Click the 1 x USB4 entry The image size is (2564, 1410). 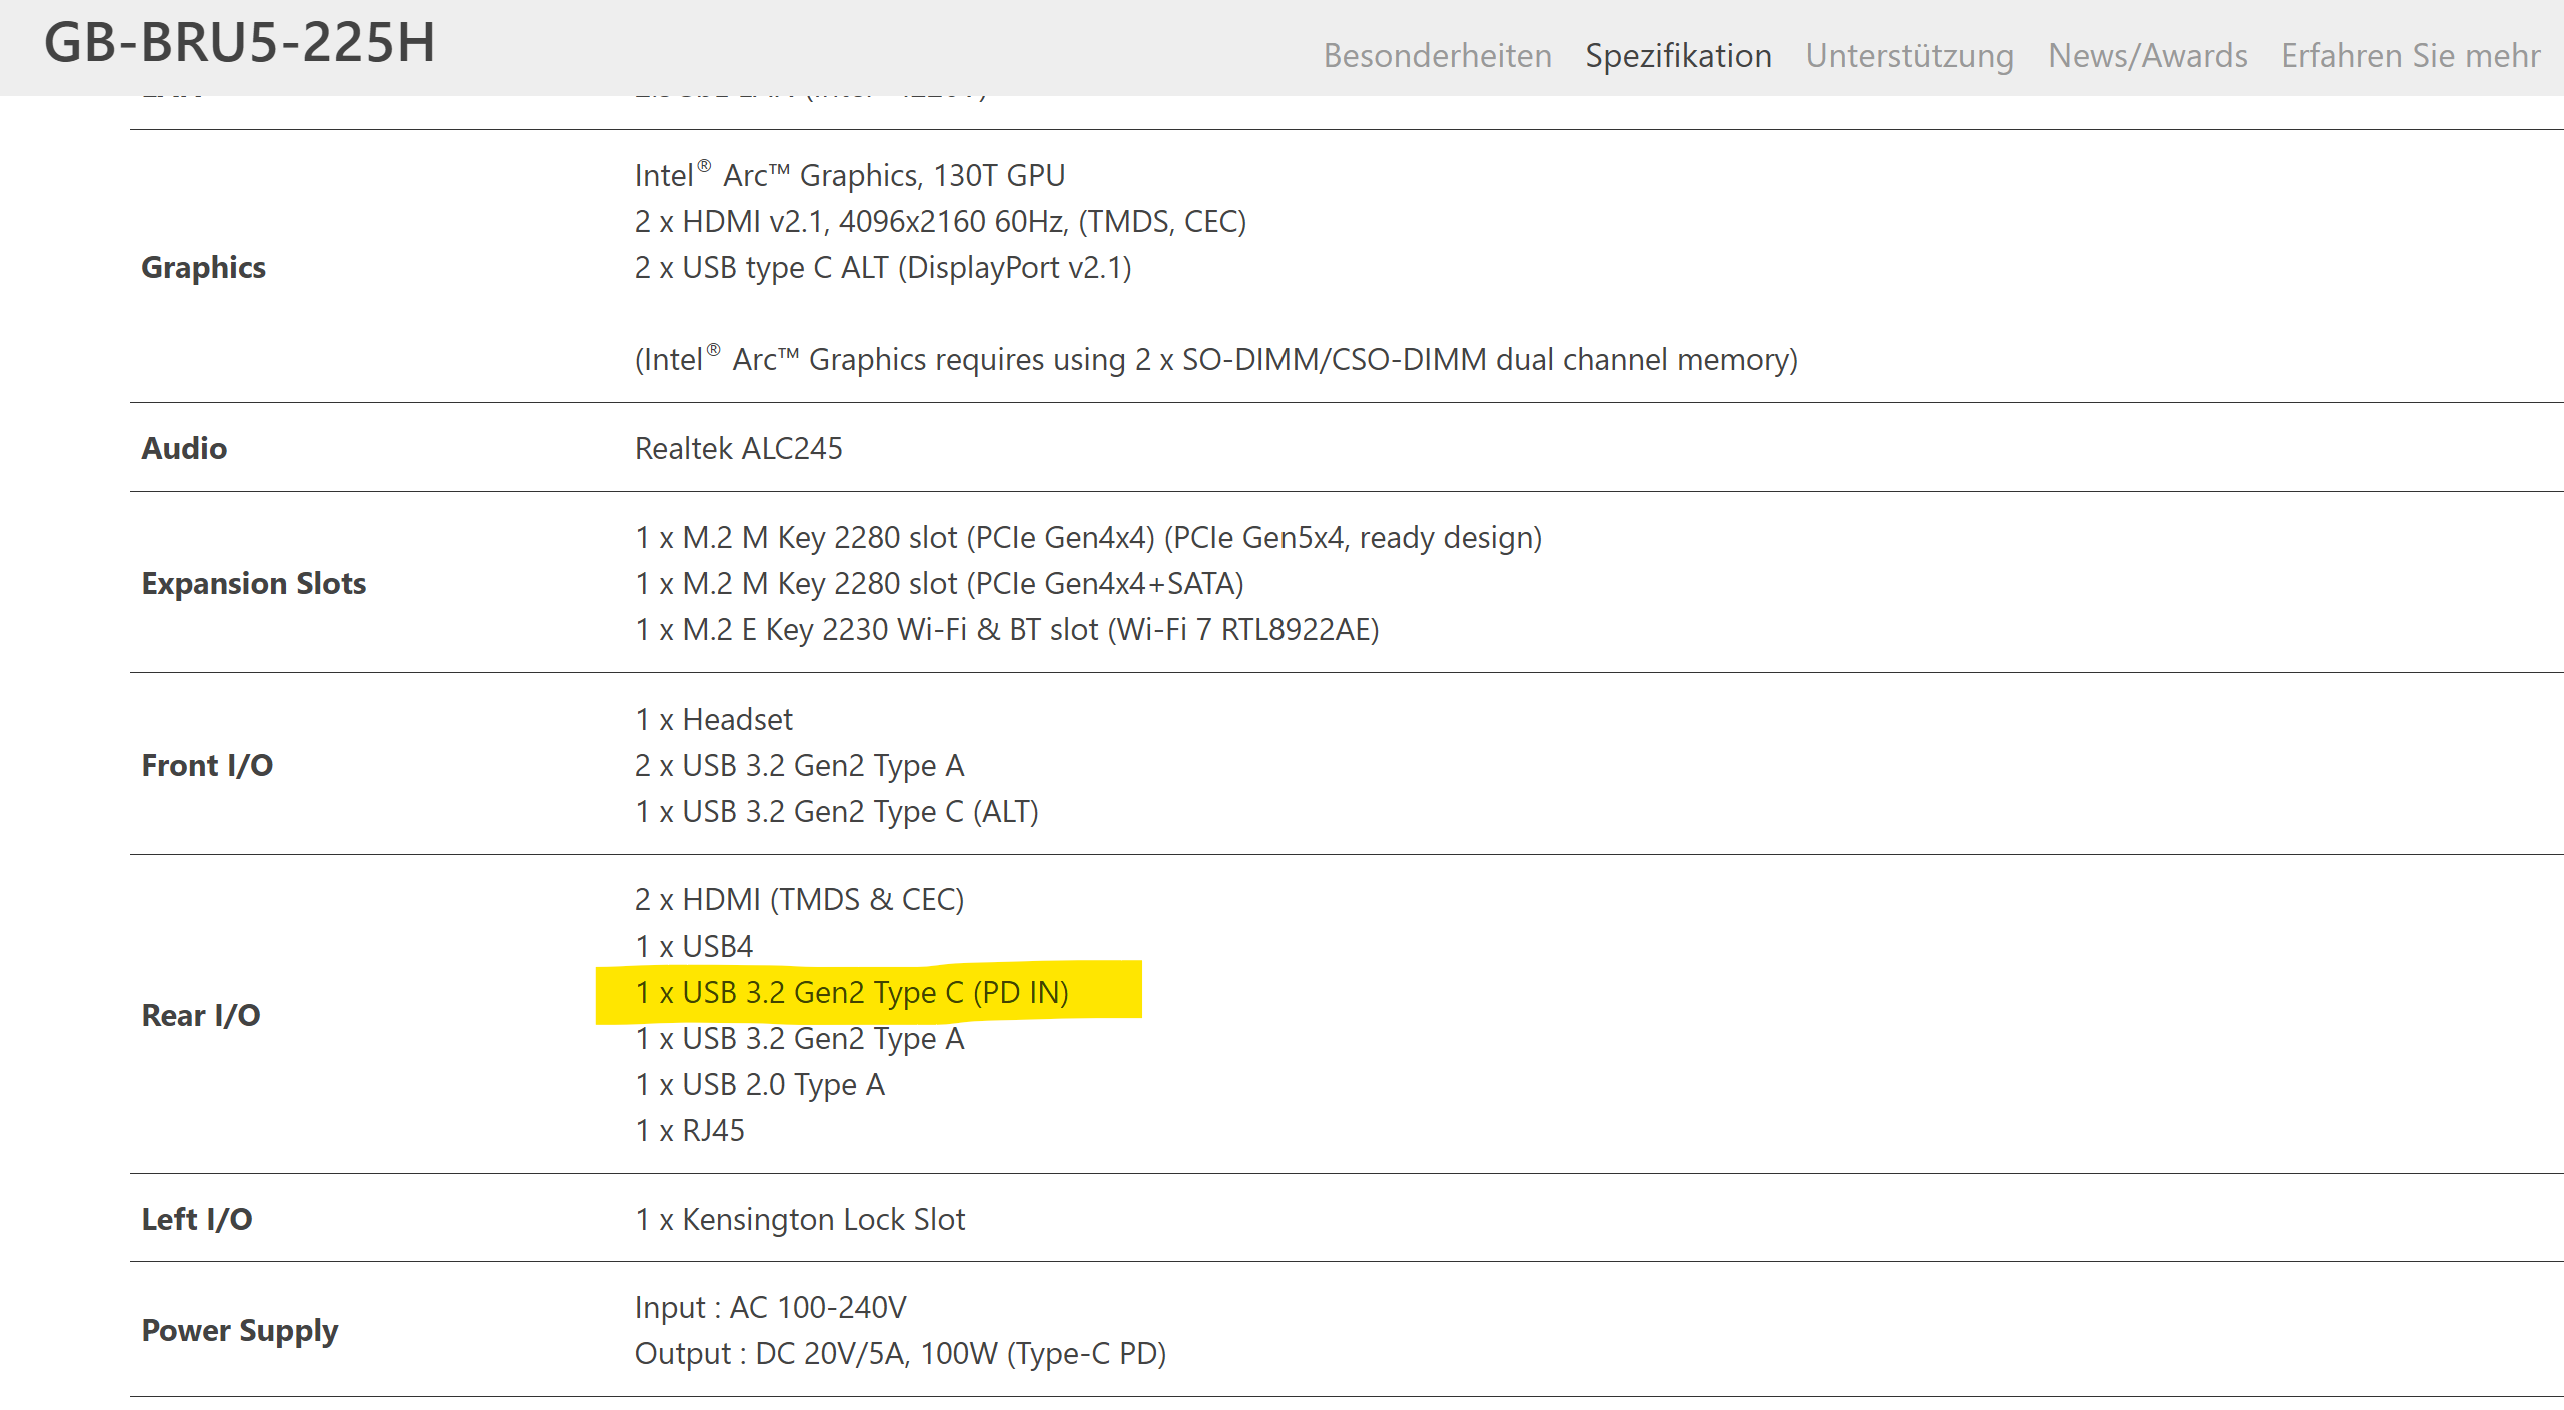[694, 946]
